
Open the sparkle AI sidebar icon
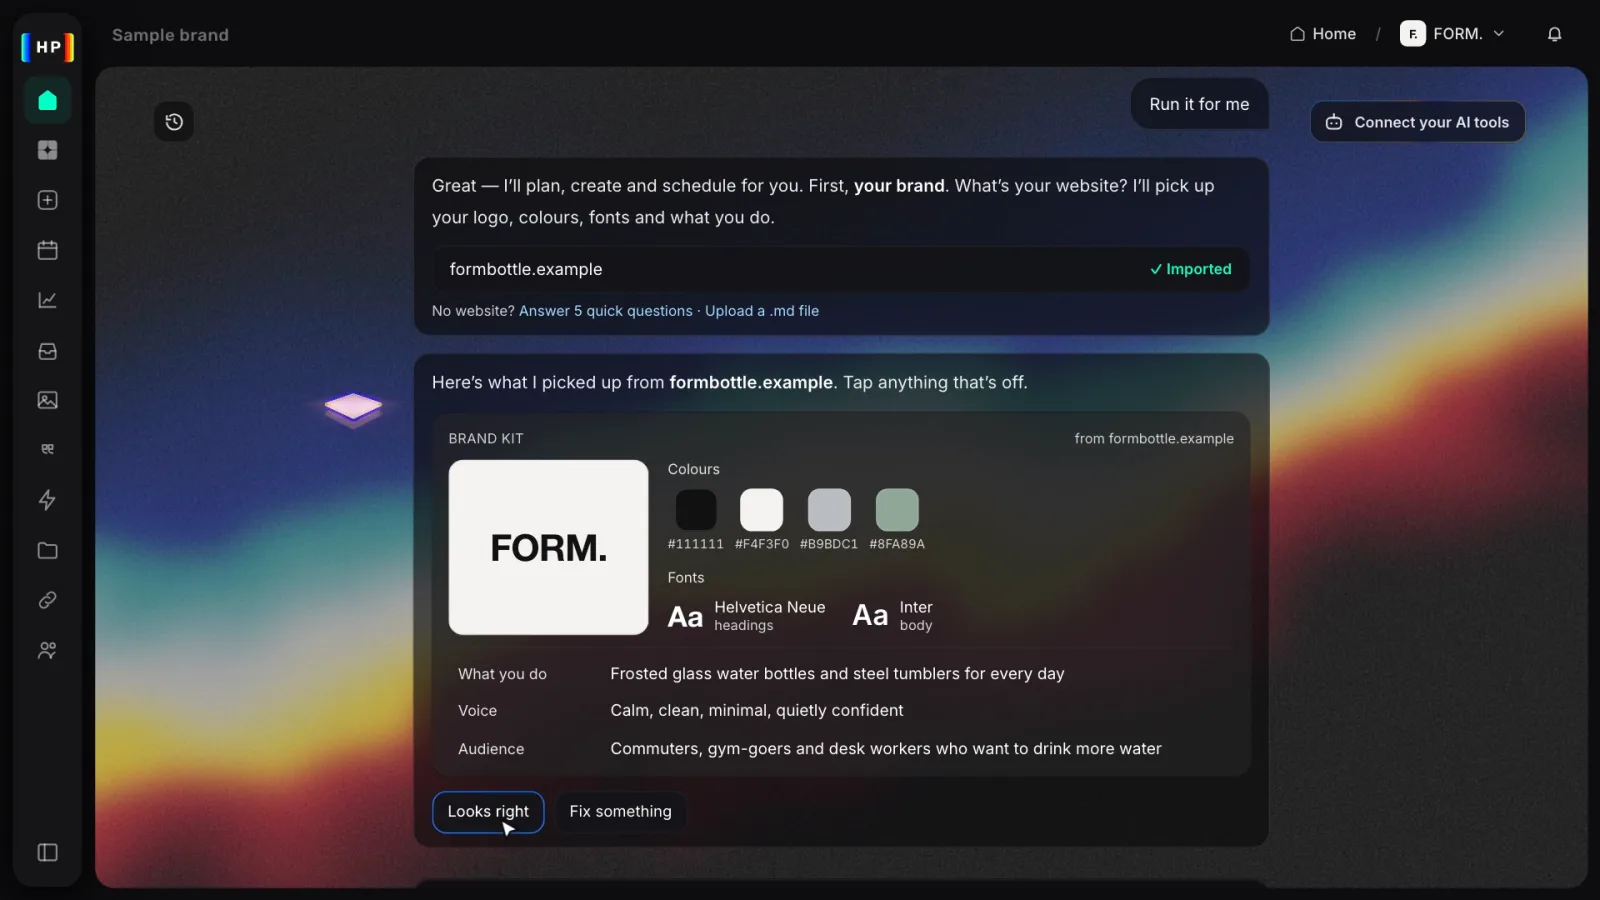(47, 150)
